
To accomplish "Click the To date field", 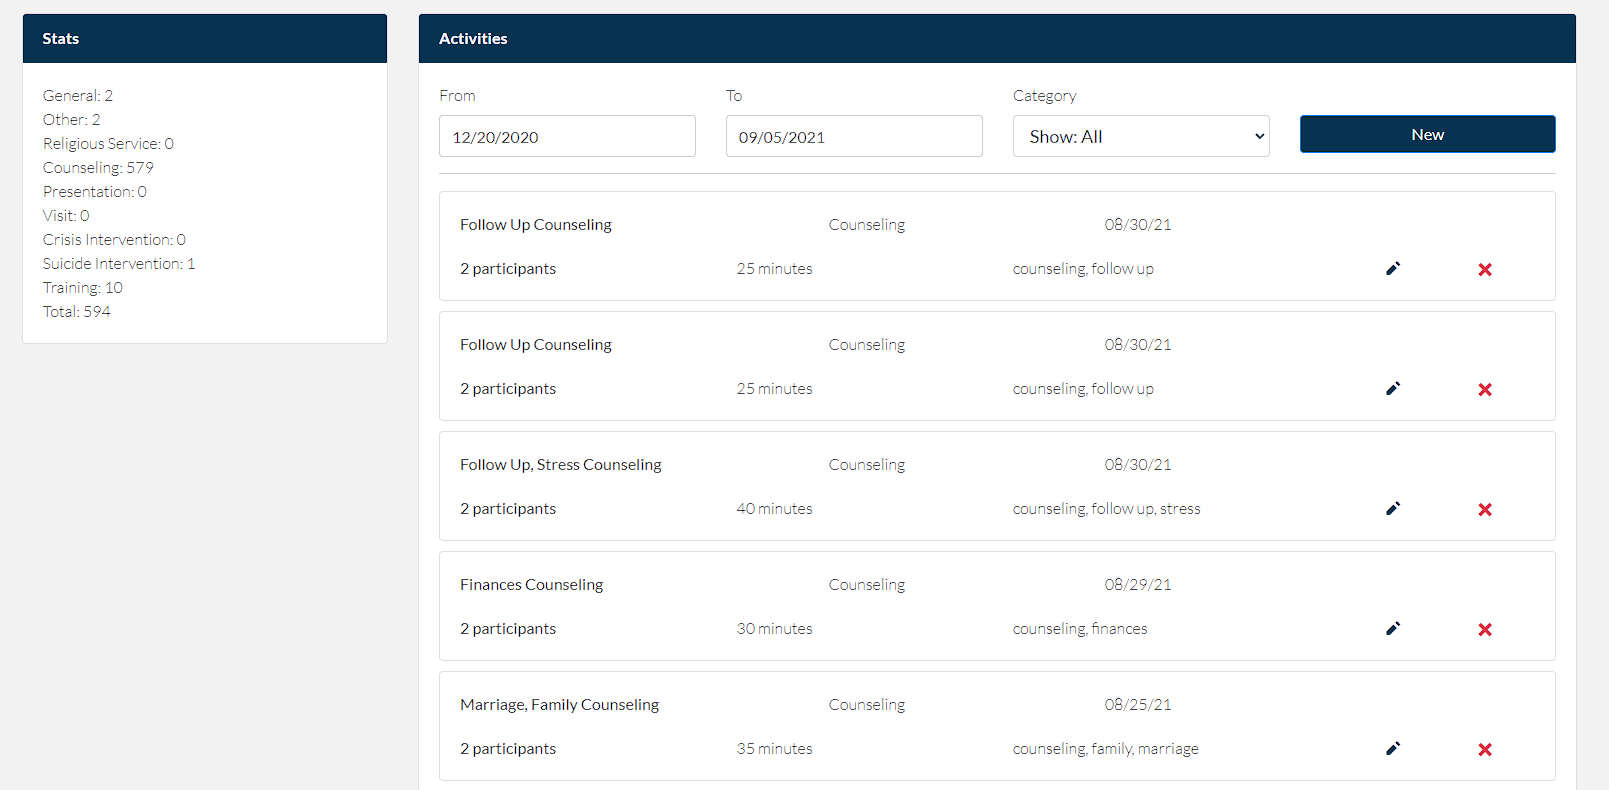I will 854,136.
